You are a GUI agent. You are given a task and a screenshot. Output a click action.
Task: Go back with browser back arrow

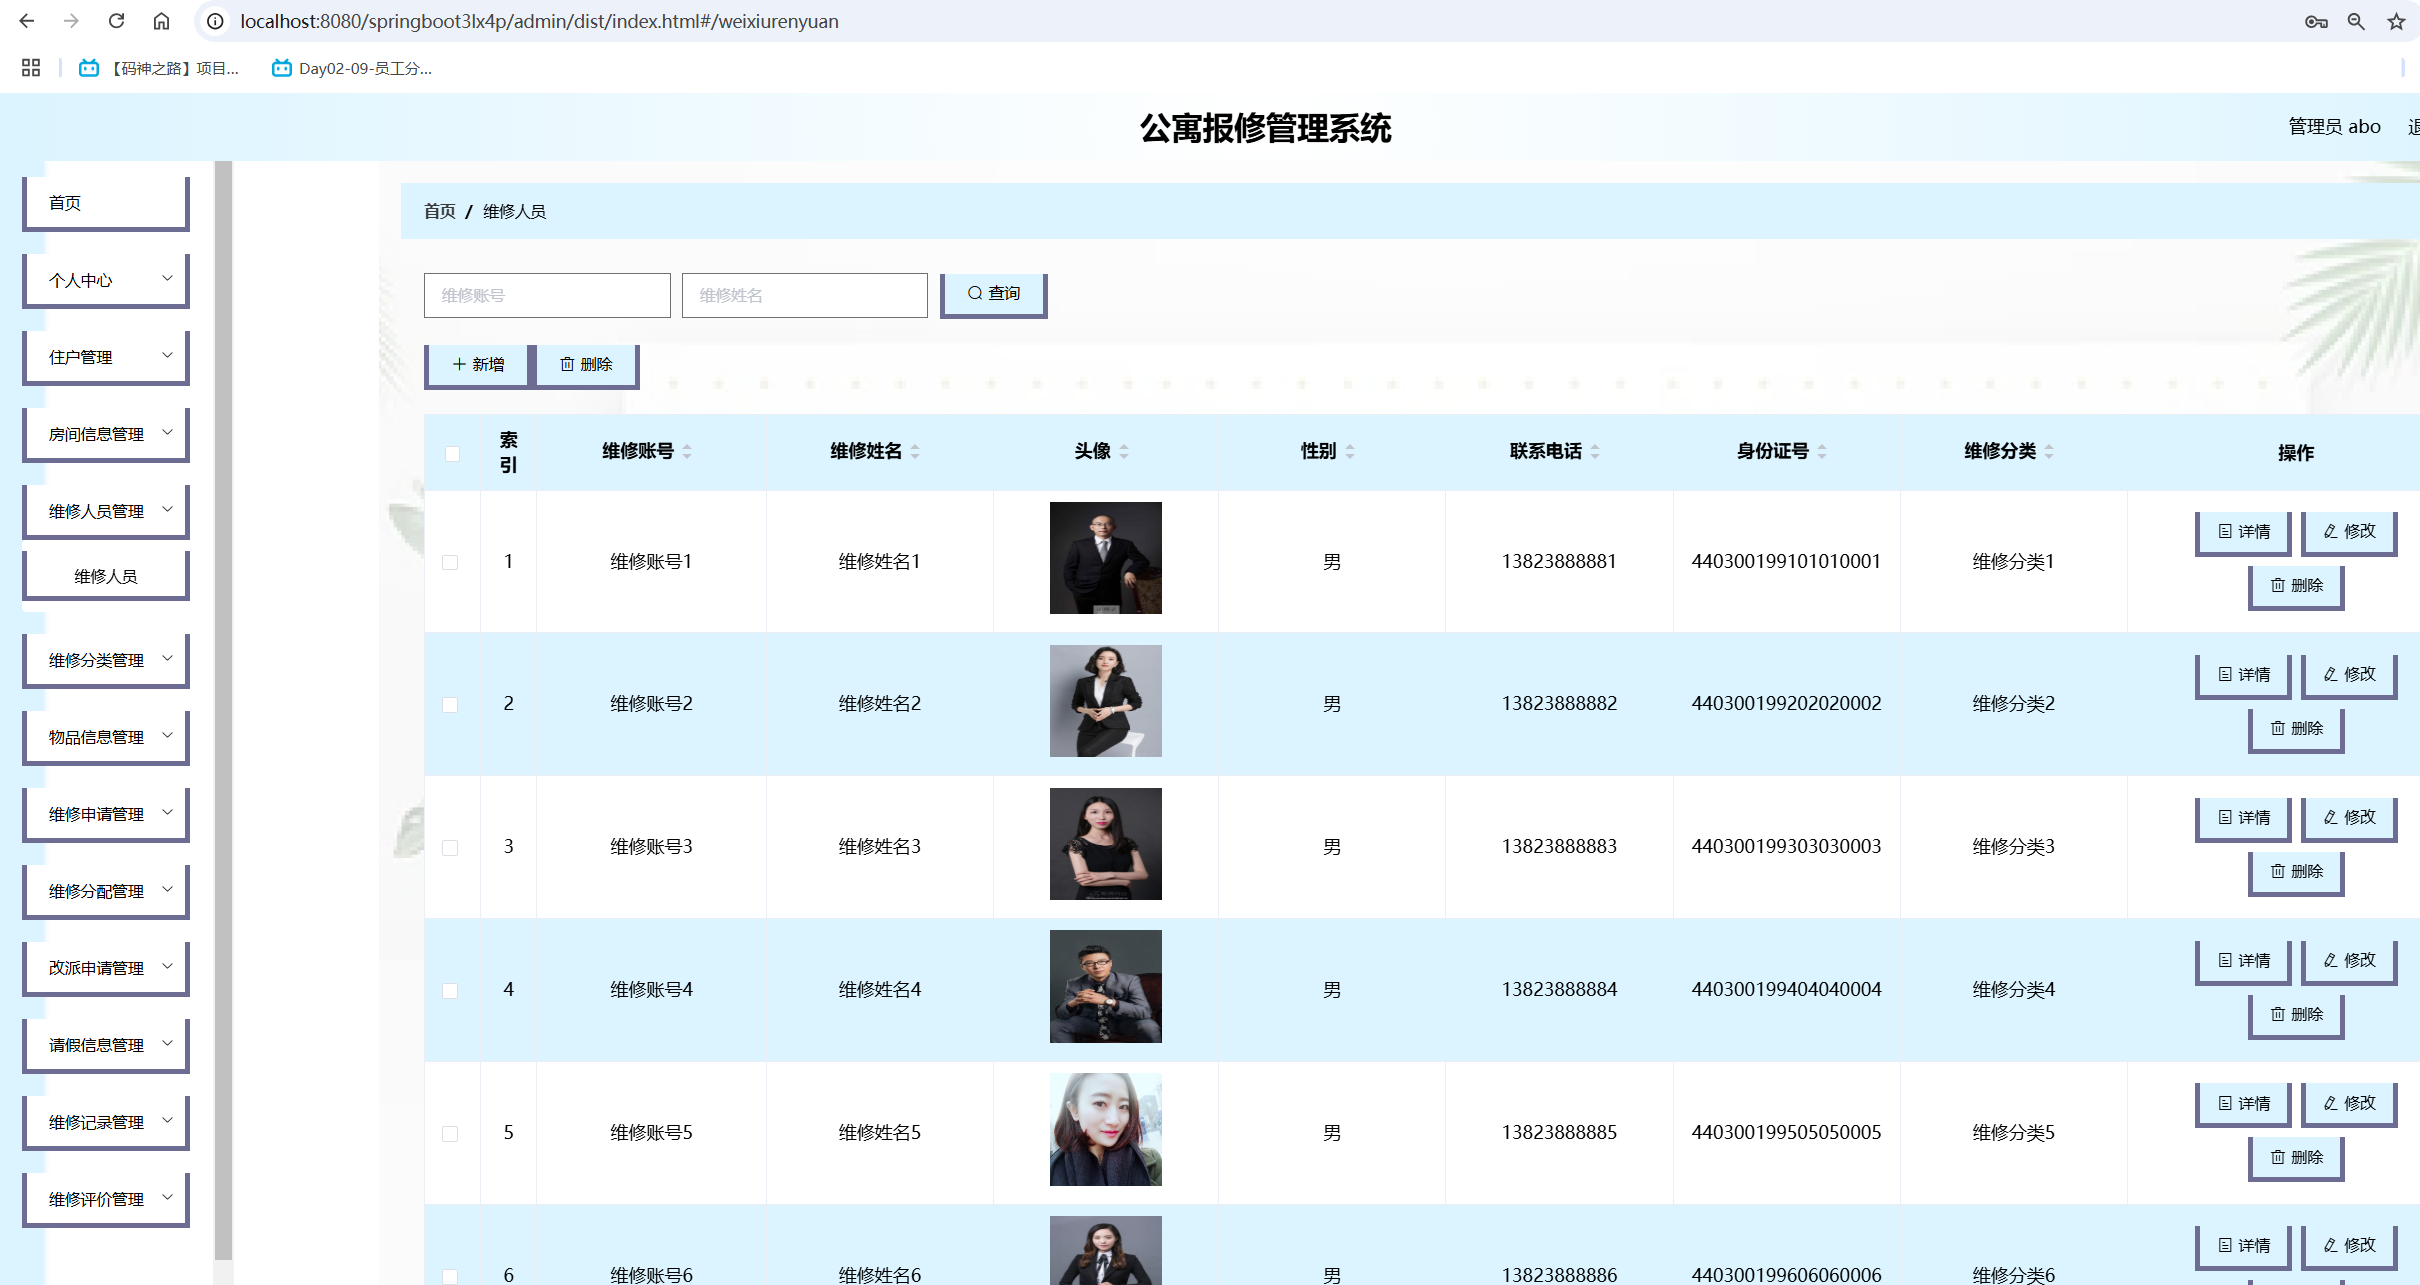point(27,21)
